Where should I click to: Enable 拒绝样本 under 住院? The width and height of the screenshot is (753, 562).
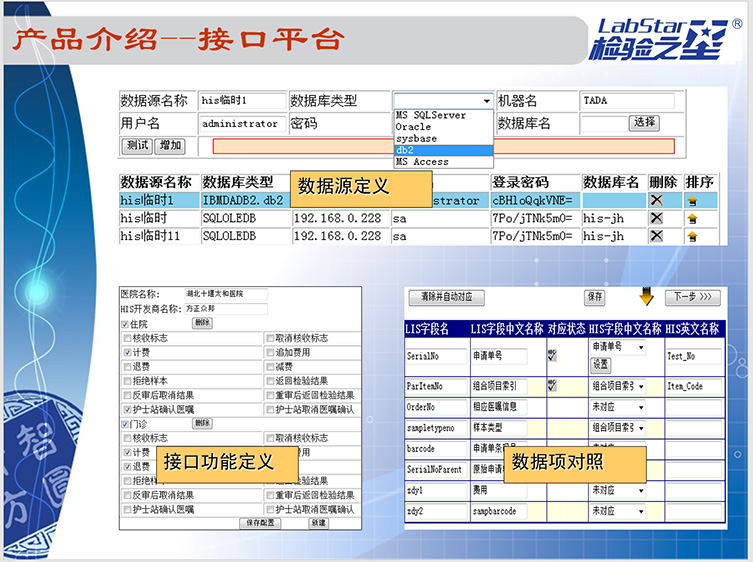coord(127,381)
